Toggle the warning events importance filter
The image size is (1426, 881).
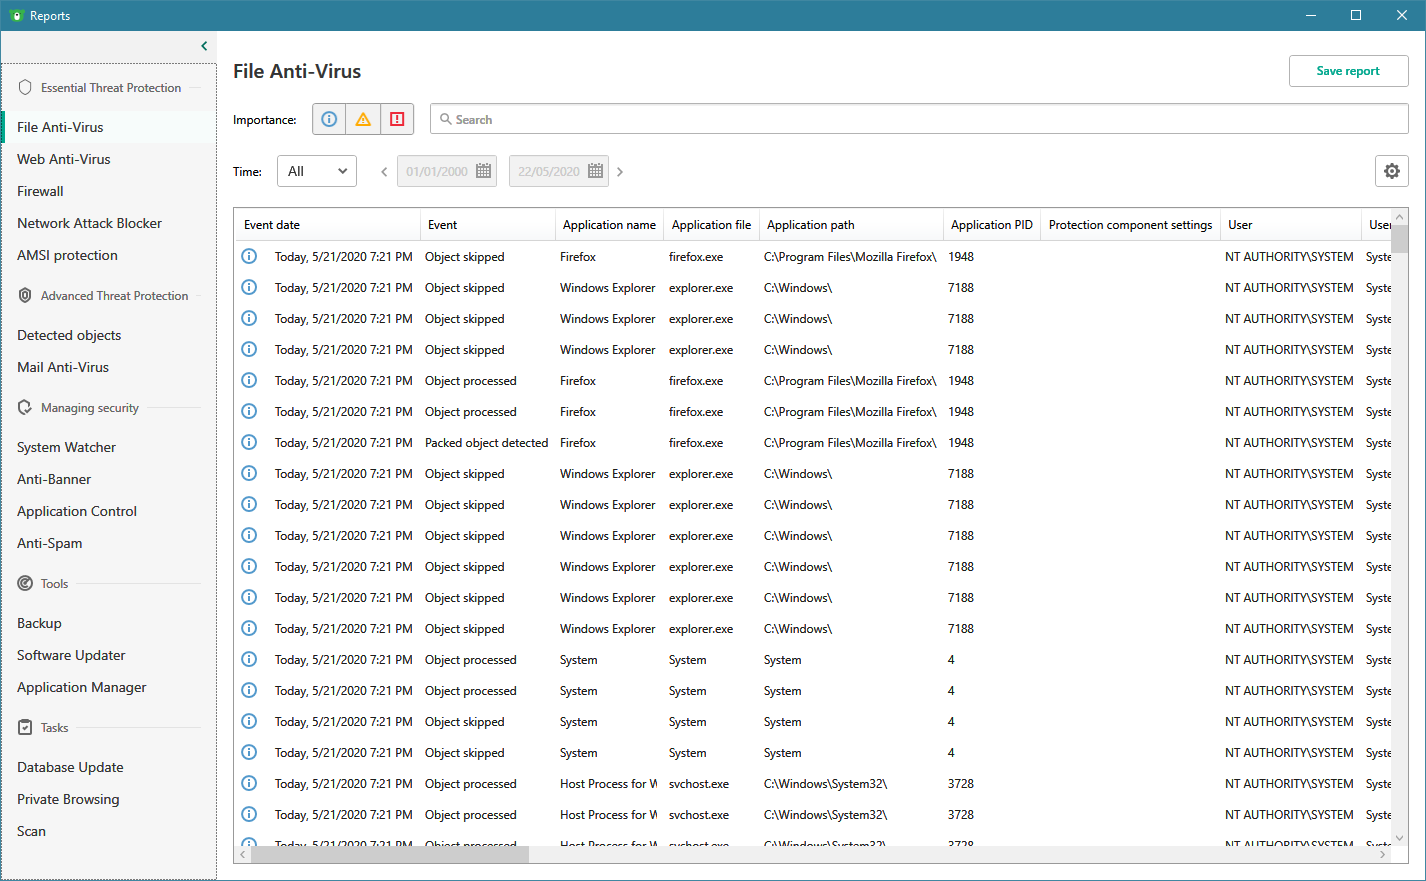point(363,119)
